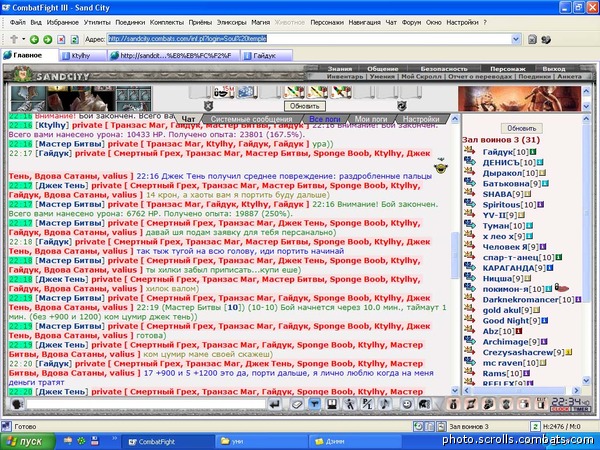Click the green forward navigation arrow

pyautogui.click(x=48, y=39)
